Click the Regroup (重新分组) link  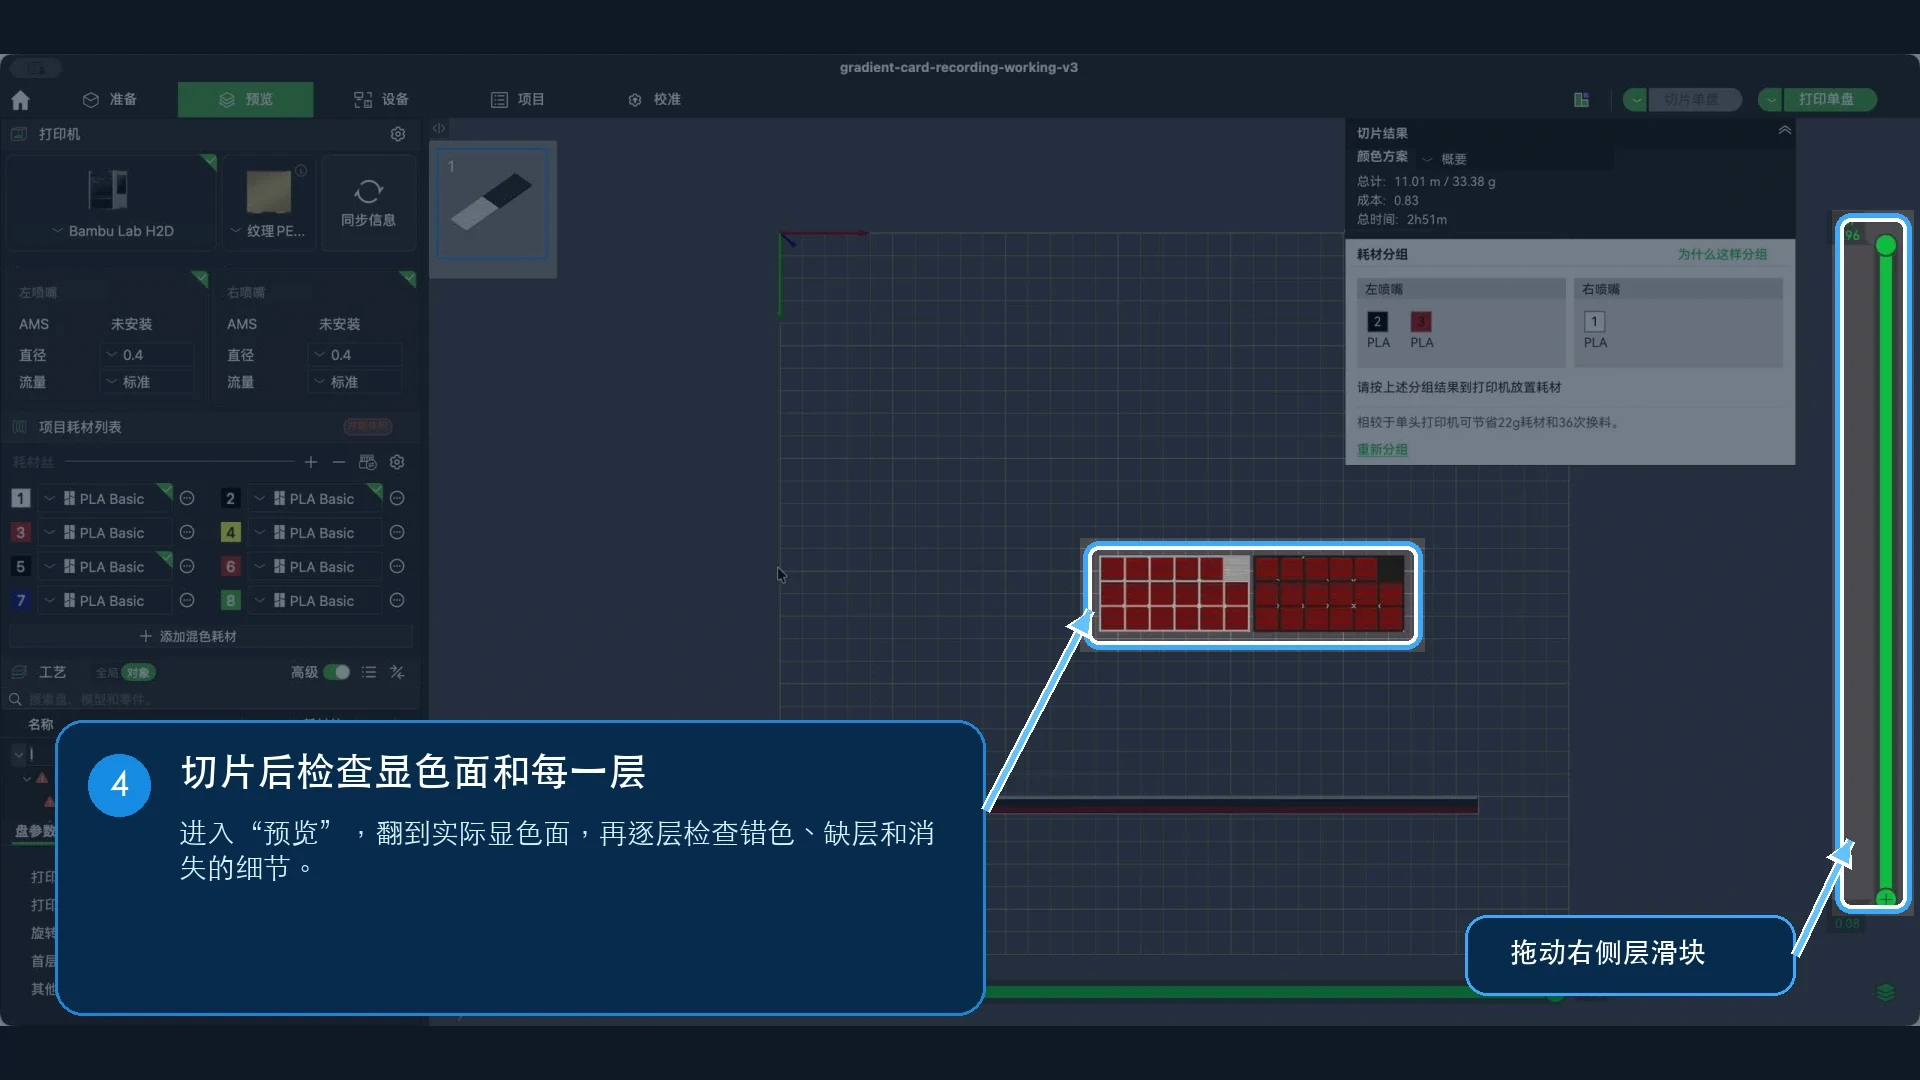tap(1382, 450)
